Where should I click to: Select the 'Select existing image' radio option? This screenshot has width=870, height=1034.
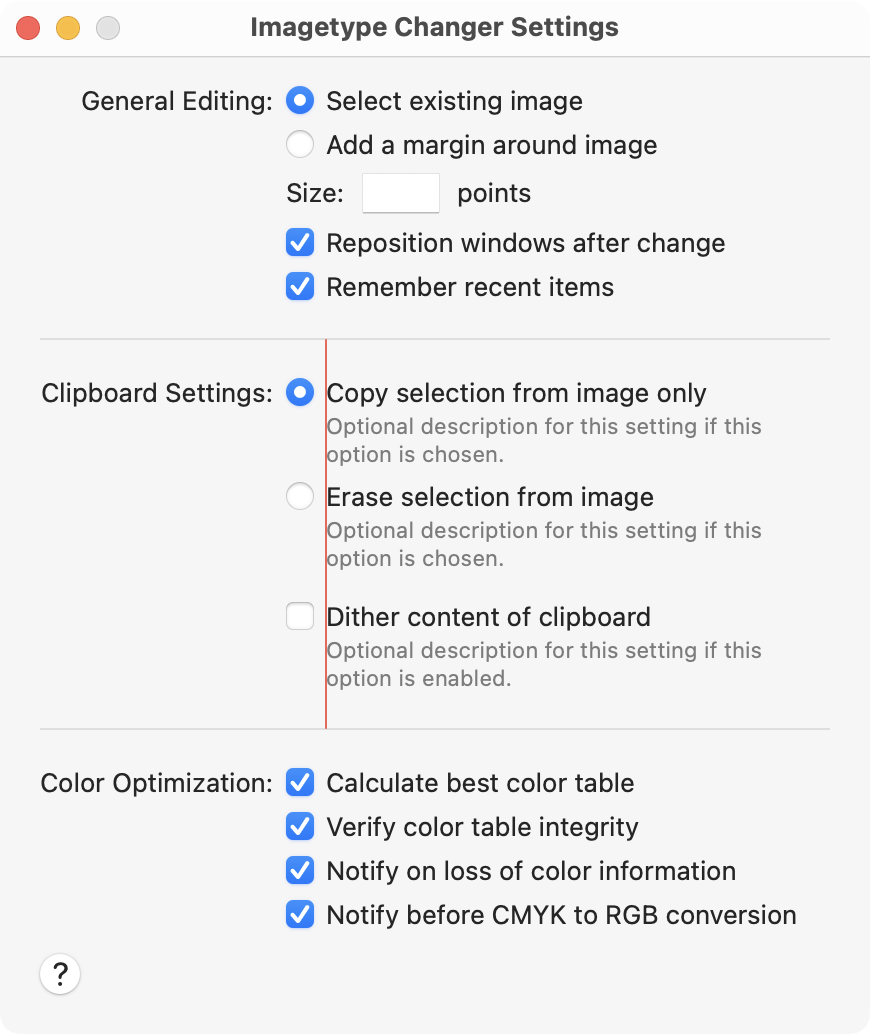tap(300, 101)
